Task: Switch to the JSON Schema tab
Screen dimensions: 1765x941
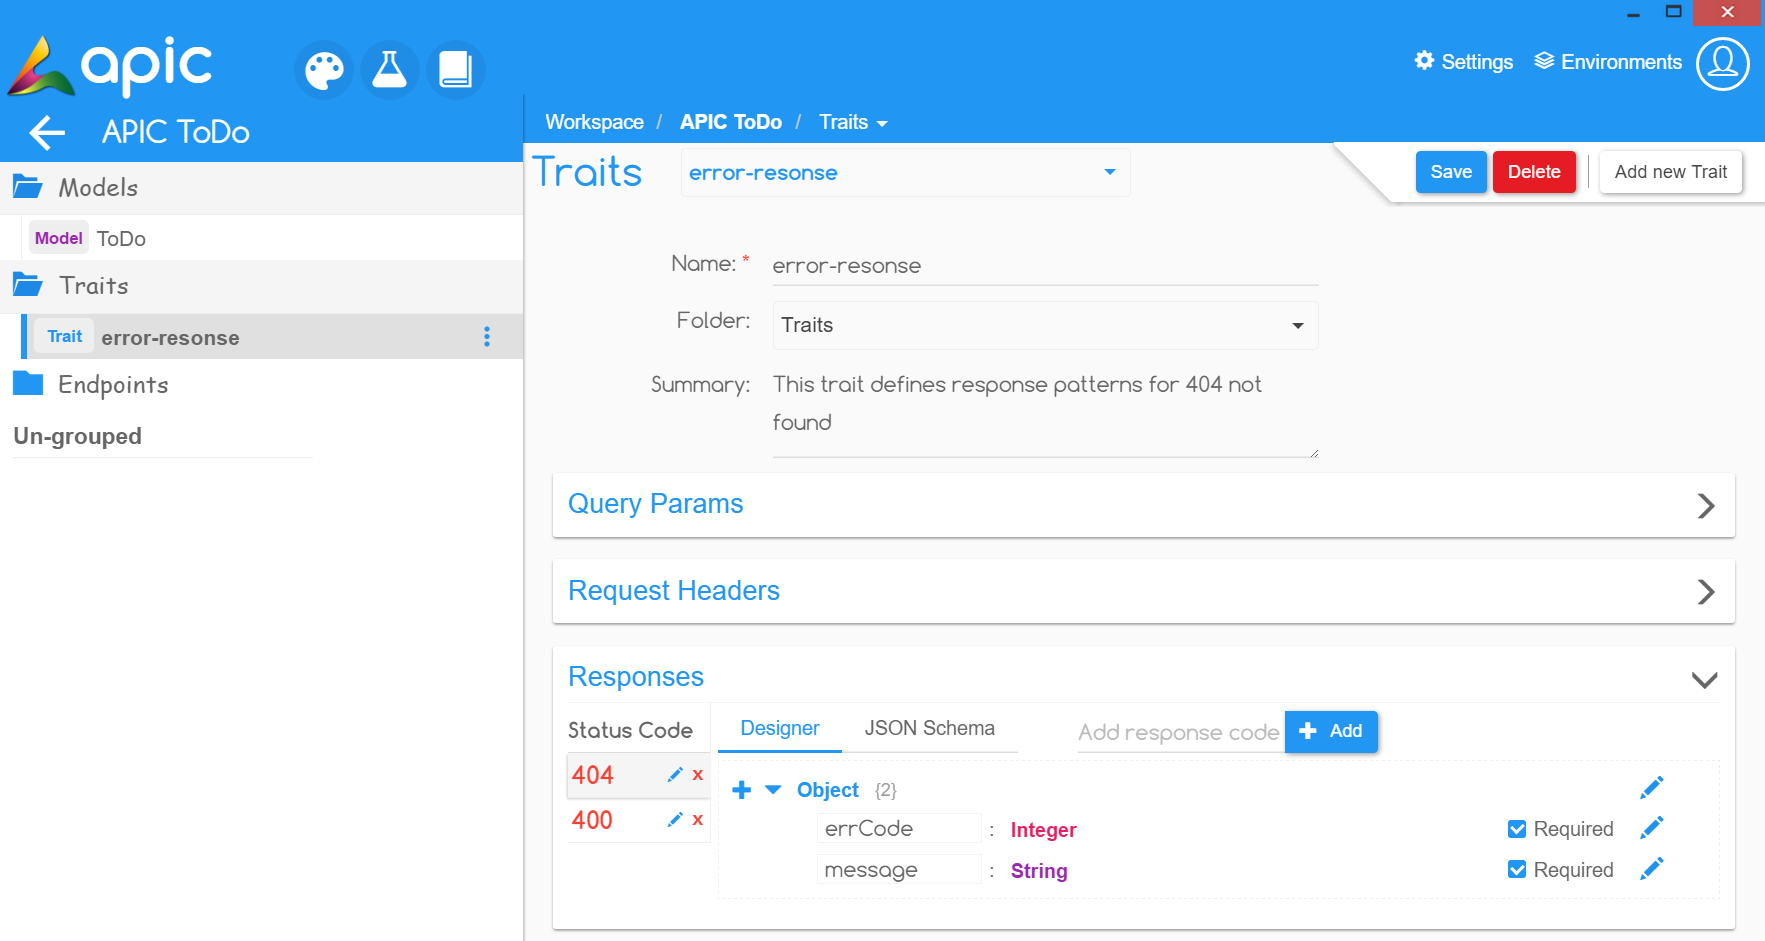Action: coord(929,729)
